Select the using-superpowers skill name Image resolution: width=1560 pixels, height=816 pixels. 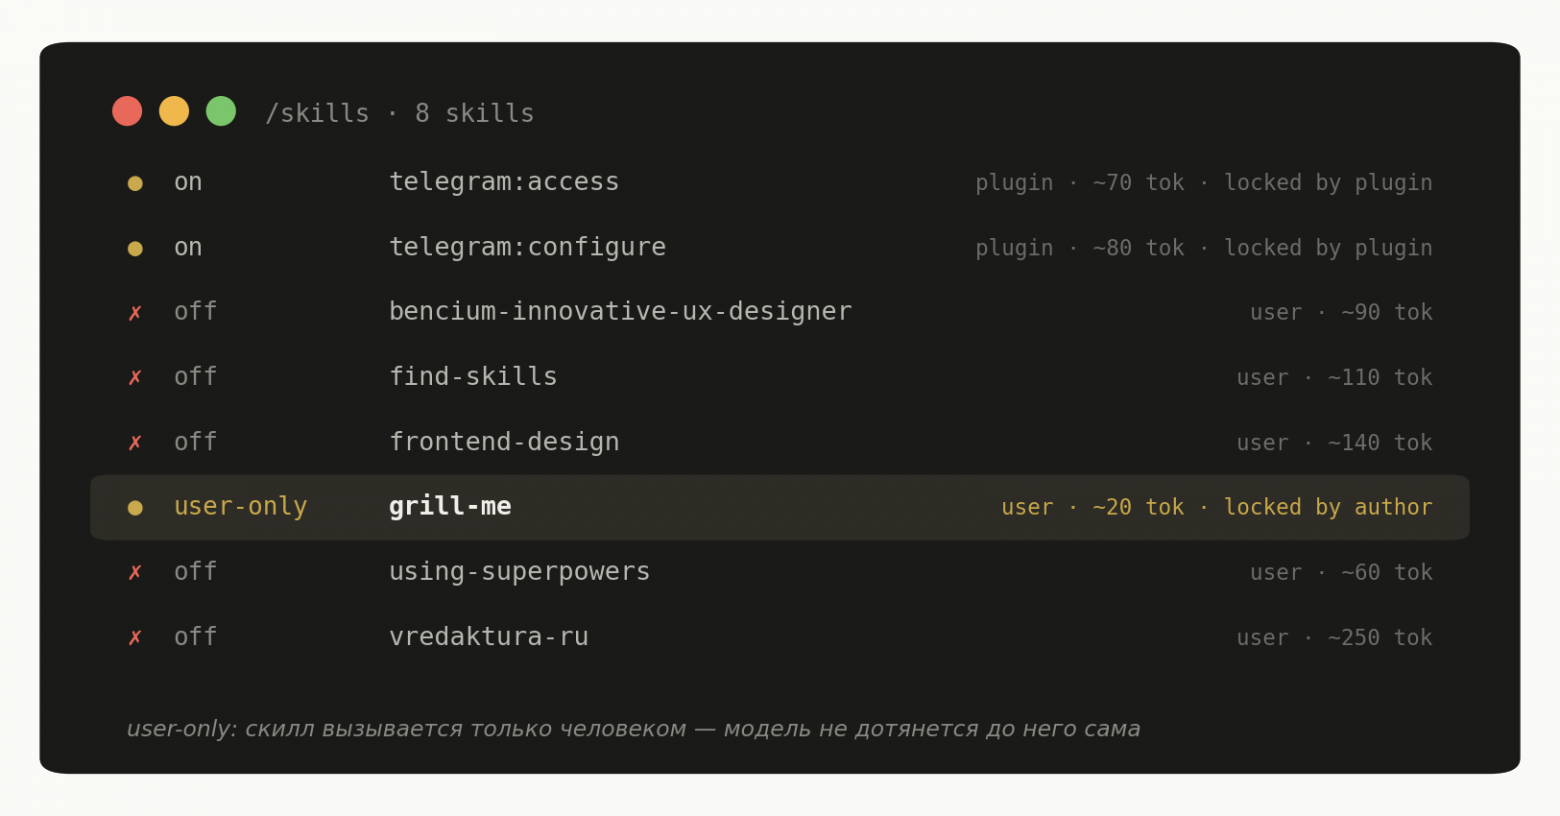pos(519,572)
